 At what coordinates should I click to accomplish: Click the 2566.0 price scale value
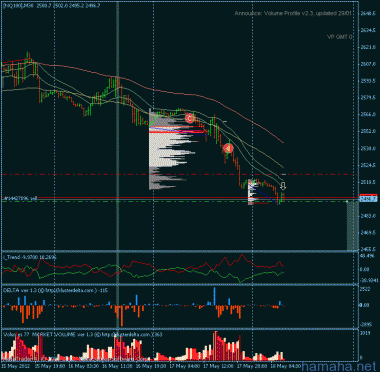(x=369, y=114)
